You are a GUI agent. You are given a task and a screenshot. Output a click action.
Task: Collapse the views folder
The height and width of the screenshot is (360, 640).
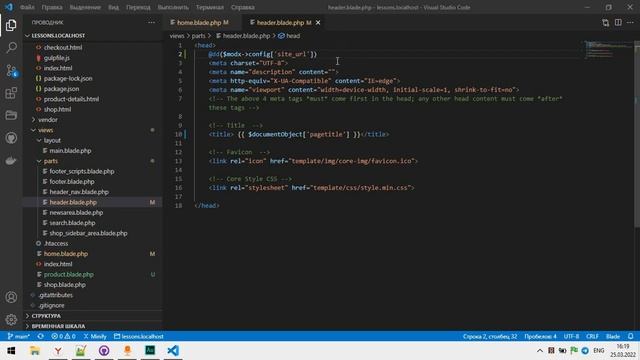tap(45, 130)
